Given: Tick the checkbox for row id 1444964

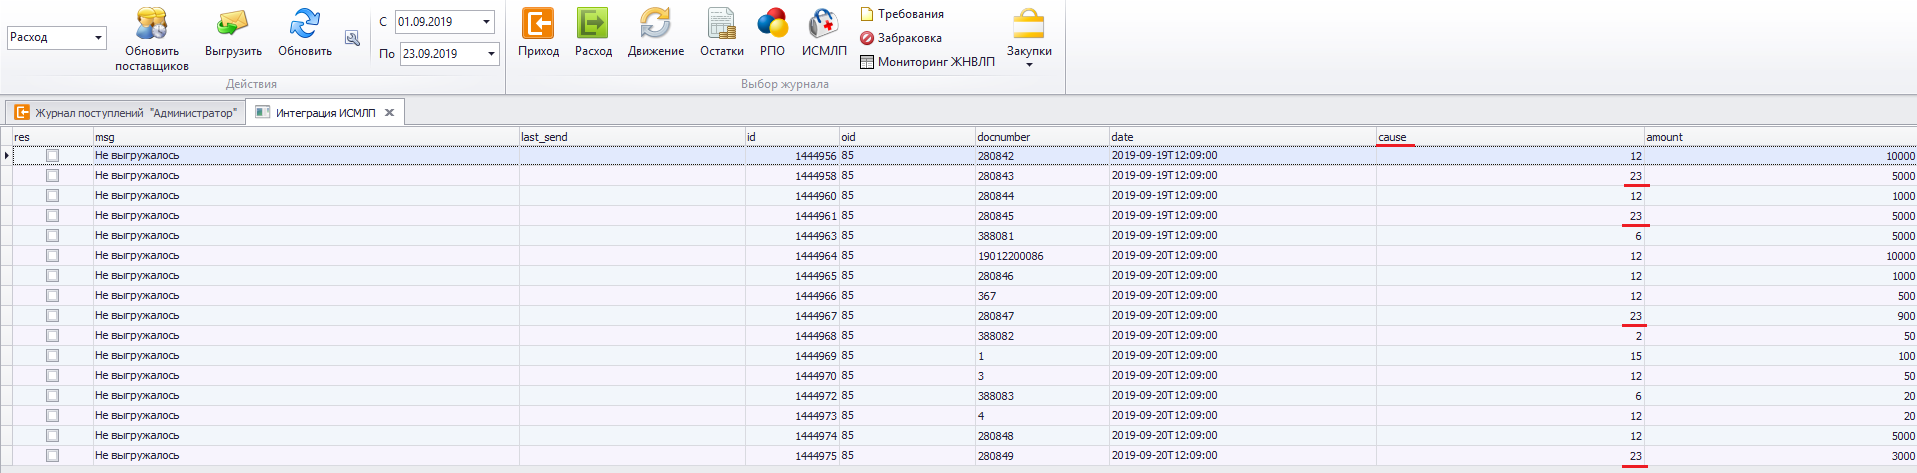Looking at the screenshot, I should (x=52, y=256).
